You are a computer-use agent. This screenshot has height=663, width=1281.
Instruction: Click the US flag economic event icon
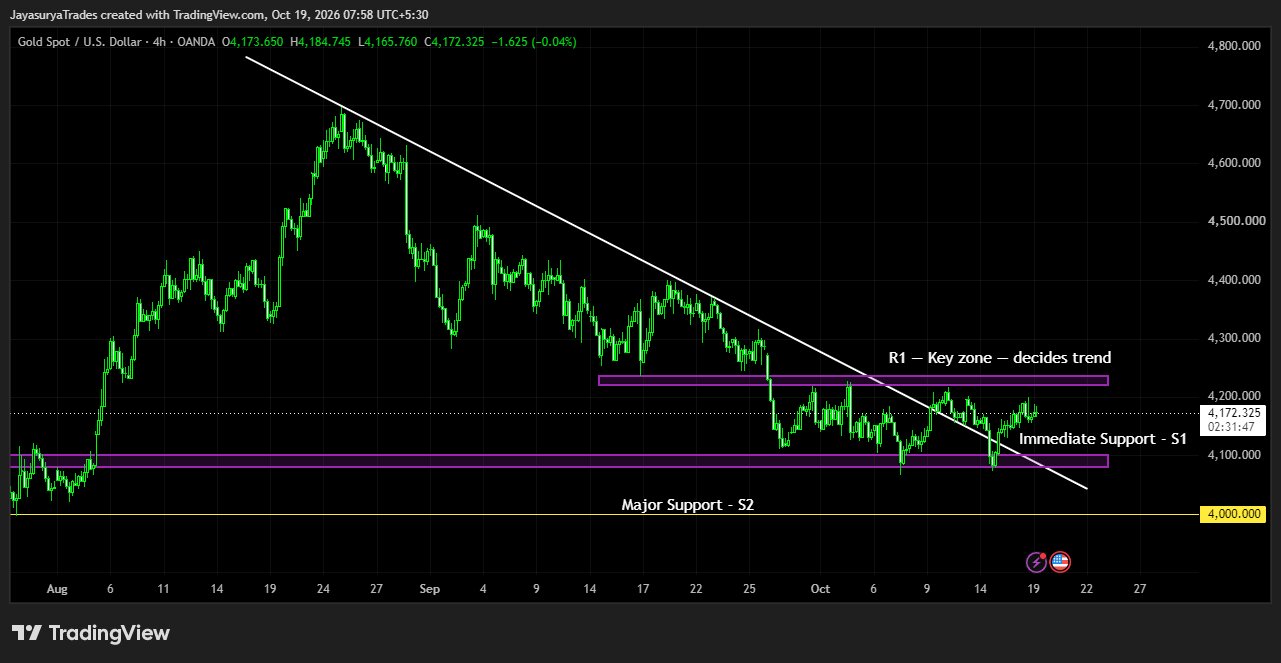(x=1060, y=562)
